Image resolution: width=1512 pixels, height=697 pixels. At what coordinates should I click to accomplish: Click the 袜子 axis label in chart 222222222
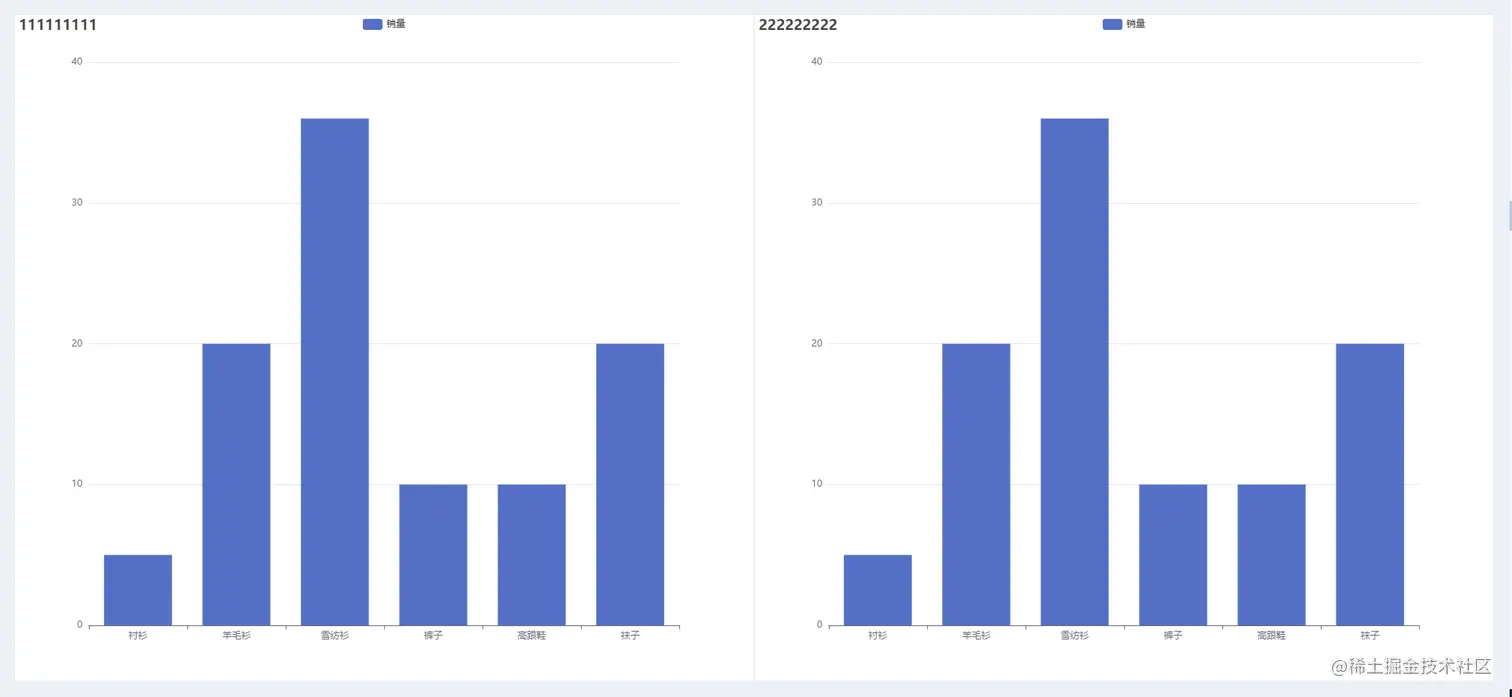tap(1370, 636)
